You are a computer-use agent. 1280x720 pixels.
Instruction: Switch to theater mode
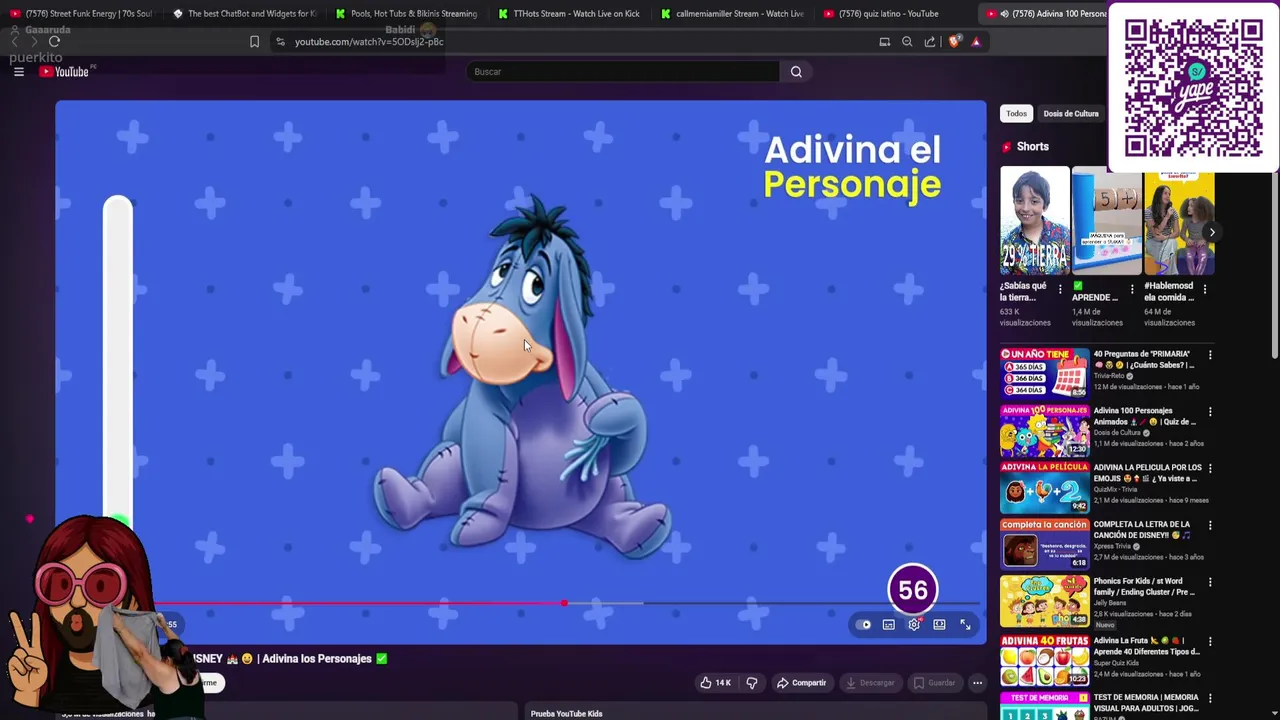pyautogui.click(x=939, y=625)
